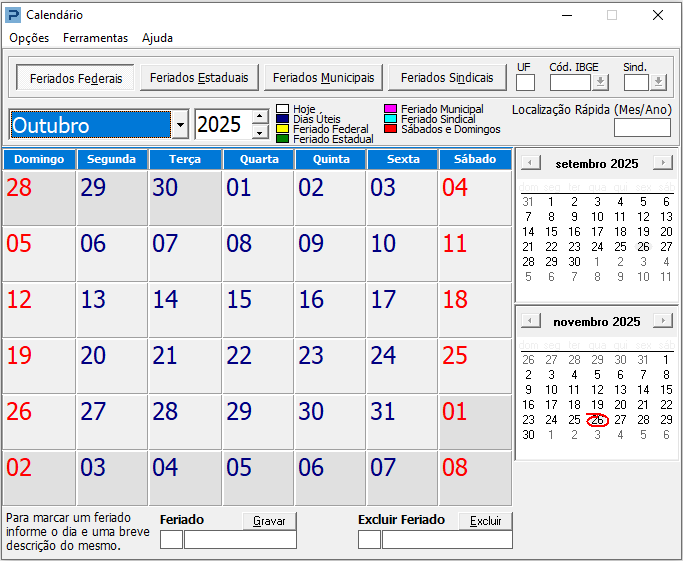Screen dimensions: 683x561
Task: Click the cyan Feriado Sindical swatch
Action: (390, 118)
